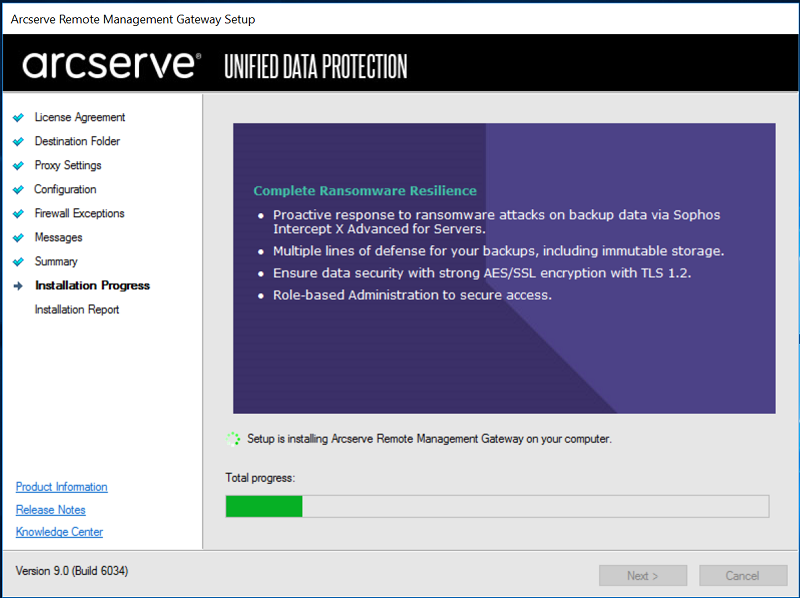Click the checkmark beside Proxy Settings

click(18, 165)
